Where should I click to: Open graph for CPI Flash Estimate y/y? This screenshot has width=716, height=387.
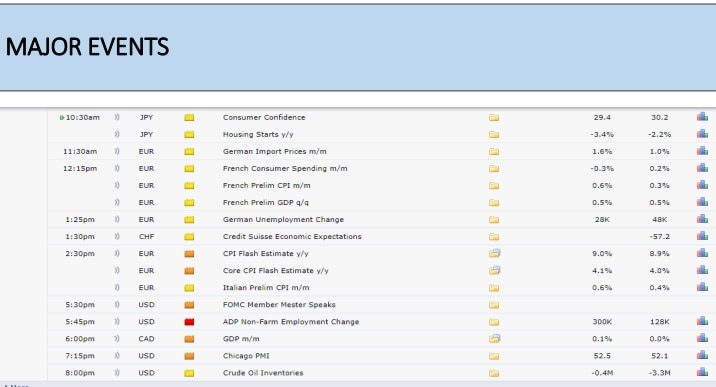pyautogui.click(x=702, y=253)
